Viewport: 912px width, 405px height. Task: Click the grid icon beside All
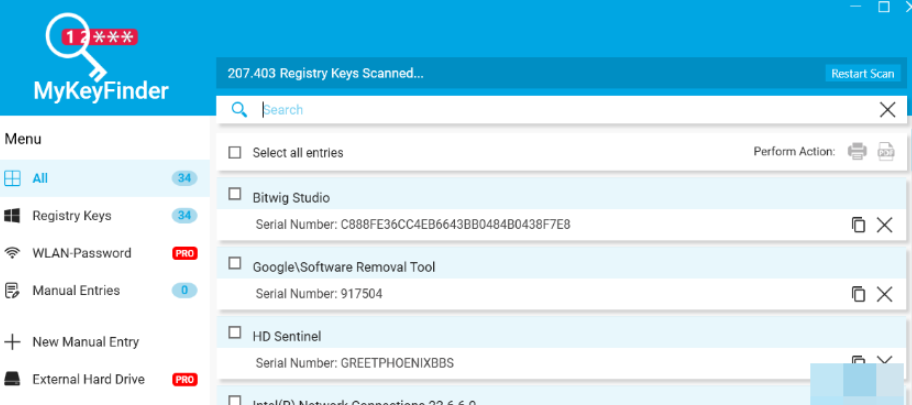point(12,178)
